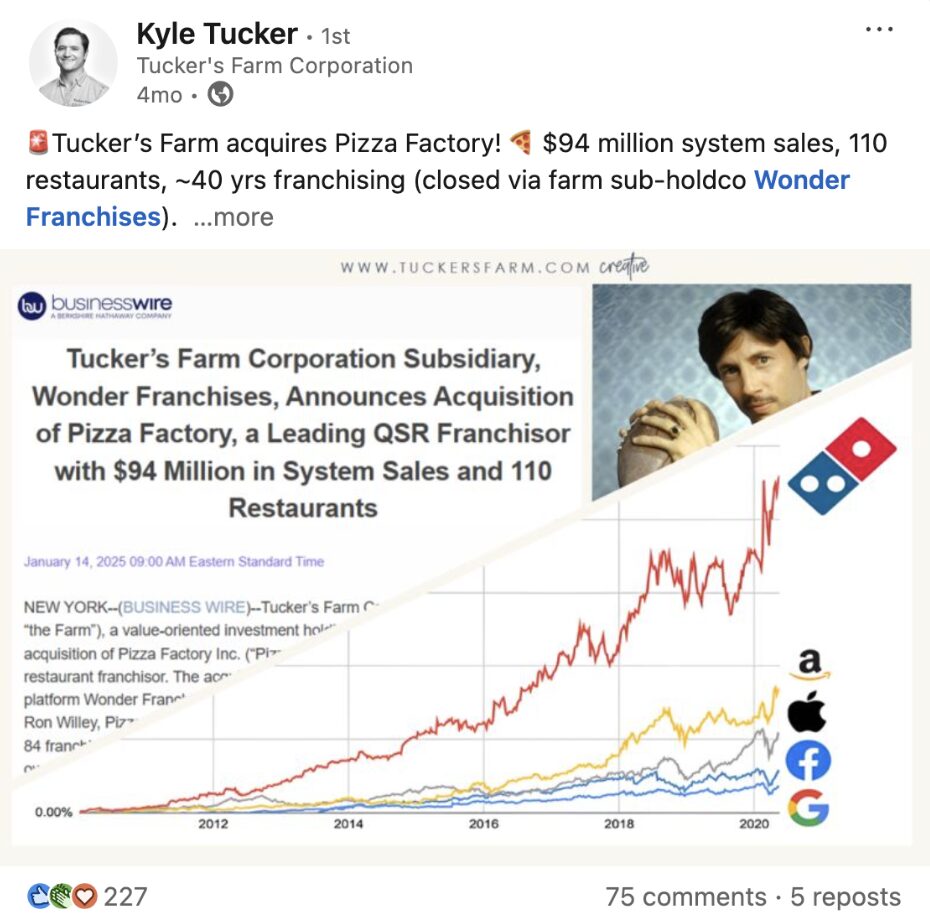Click the reaction emoji icons cluster
Screen dimensions: 930x924
62,896
